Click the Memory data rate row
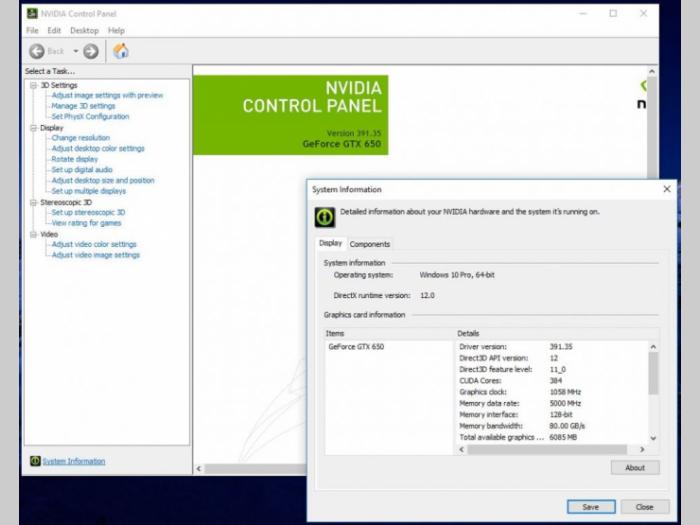Image resolution: width=700 pixels, height=525 pixels. (x=552, y=403)
